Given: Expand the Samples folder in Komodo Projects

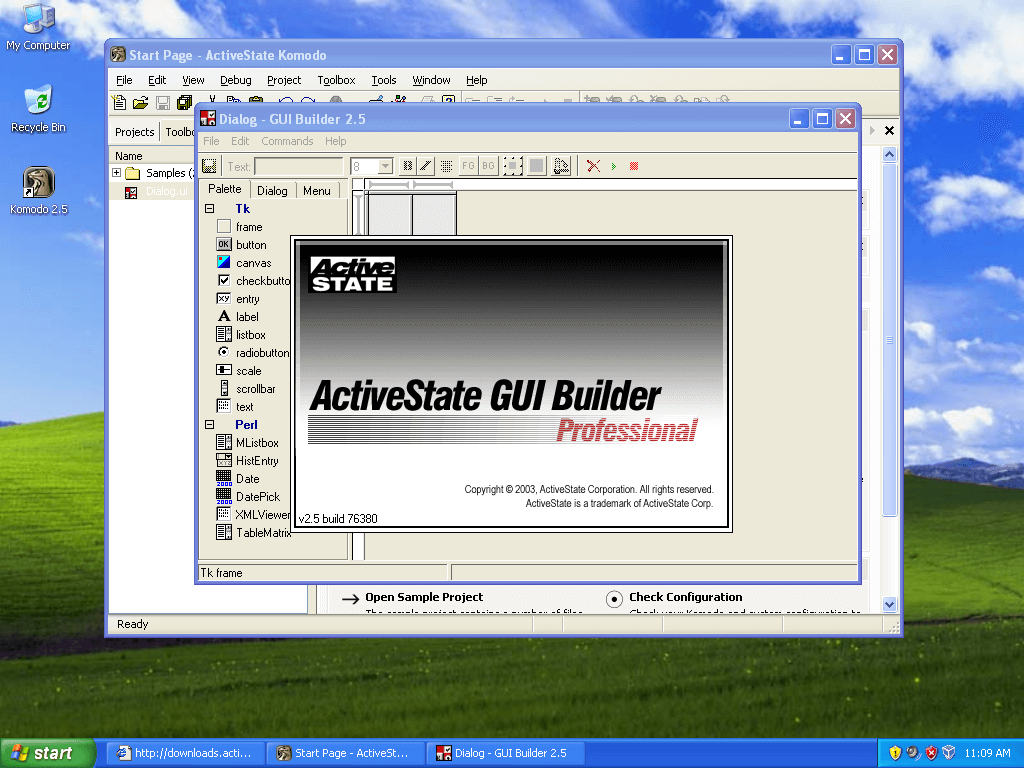Looking at the screenshot, I should tap(116, 173).
